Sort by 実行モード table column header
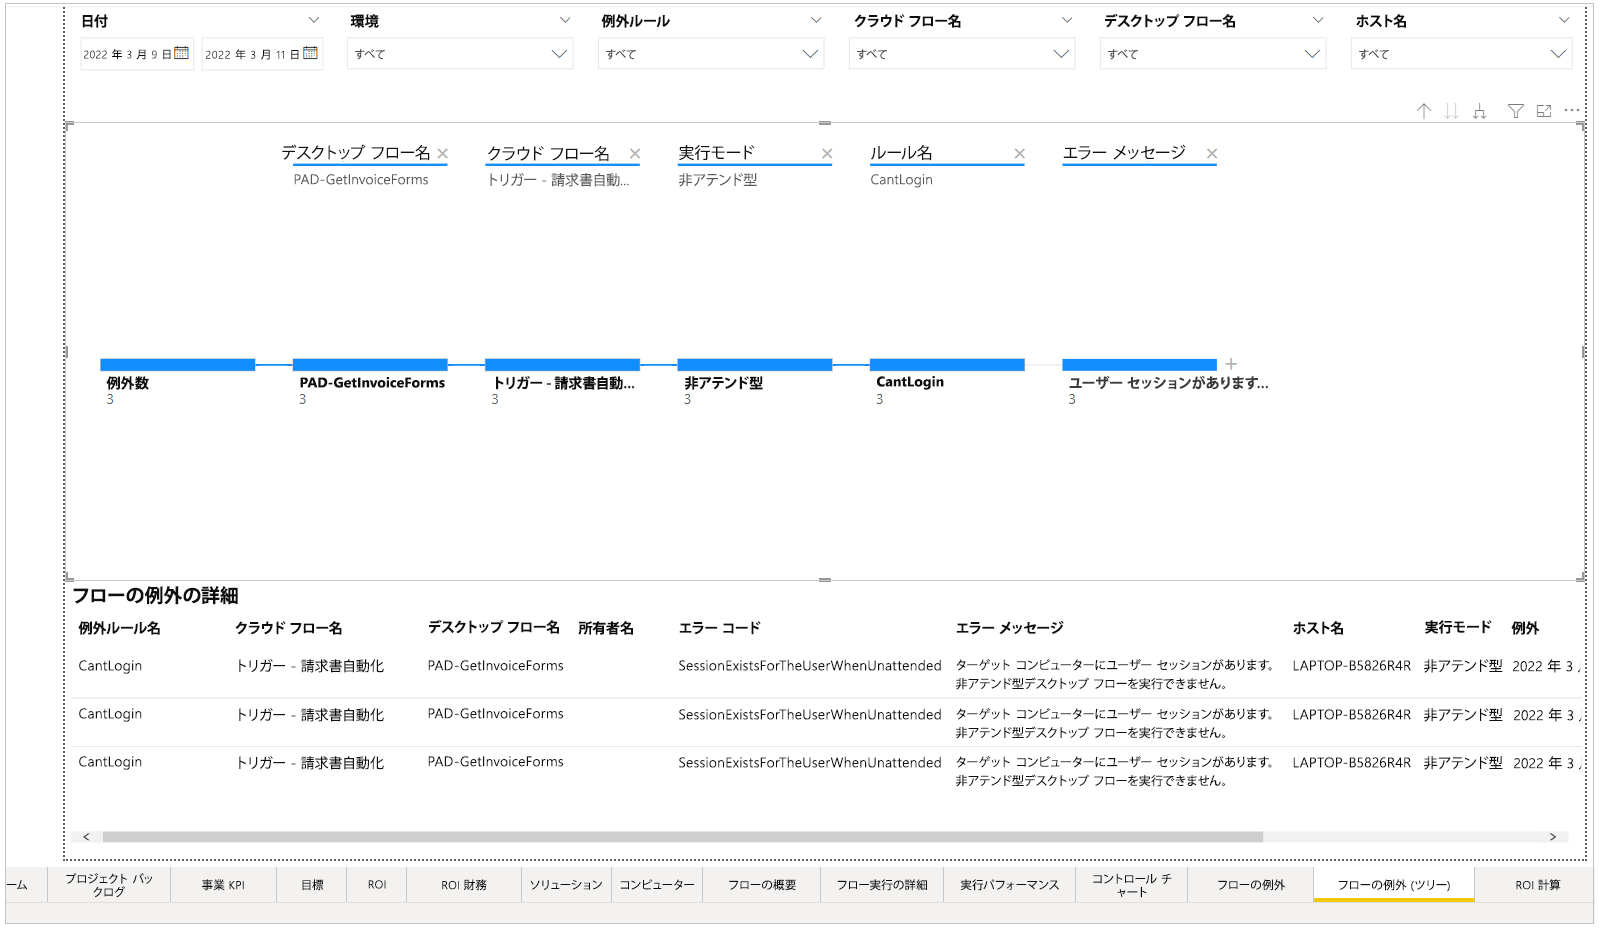The height and width of the screenshot is (936, 1602). click(x=1458, y=628)
